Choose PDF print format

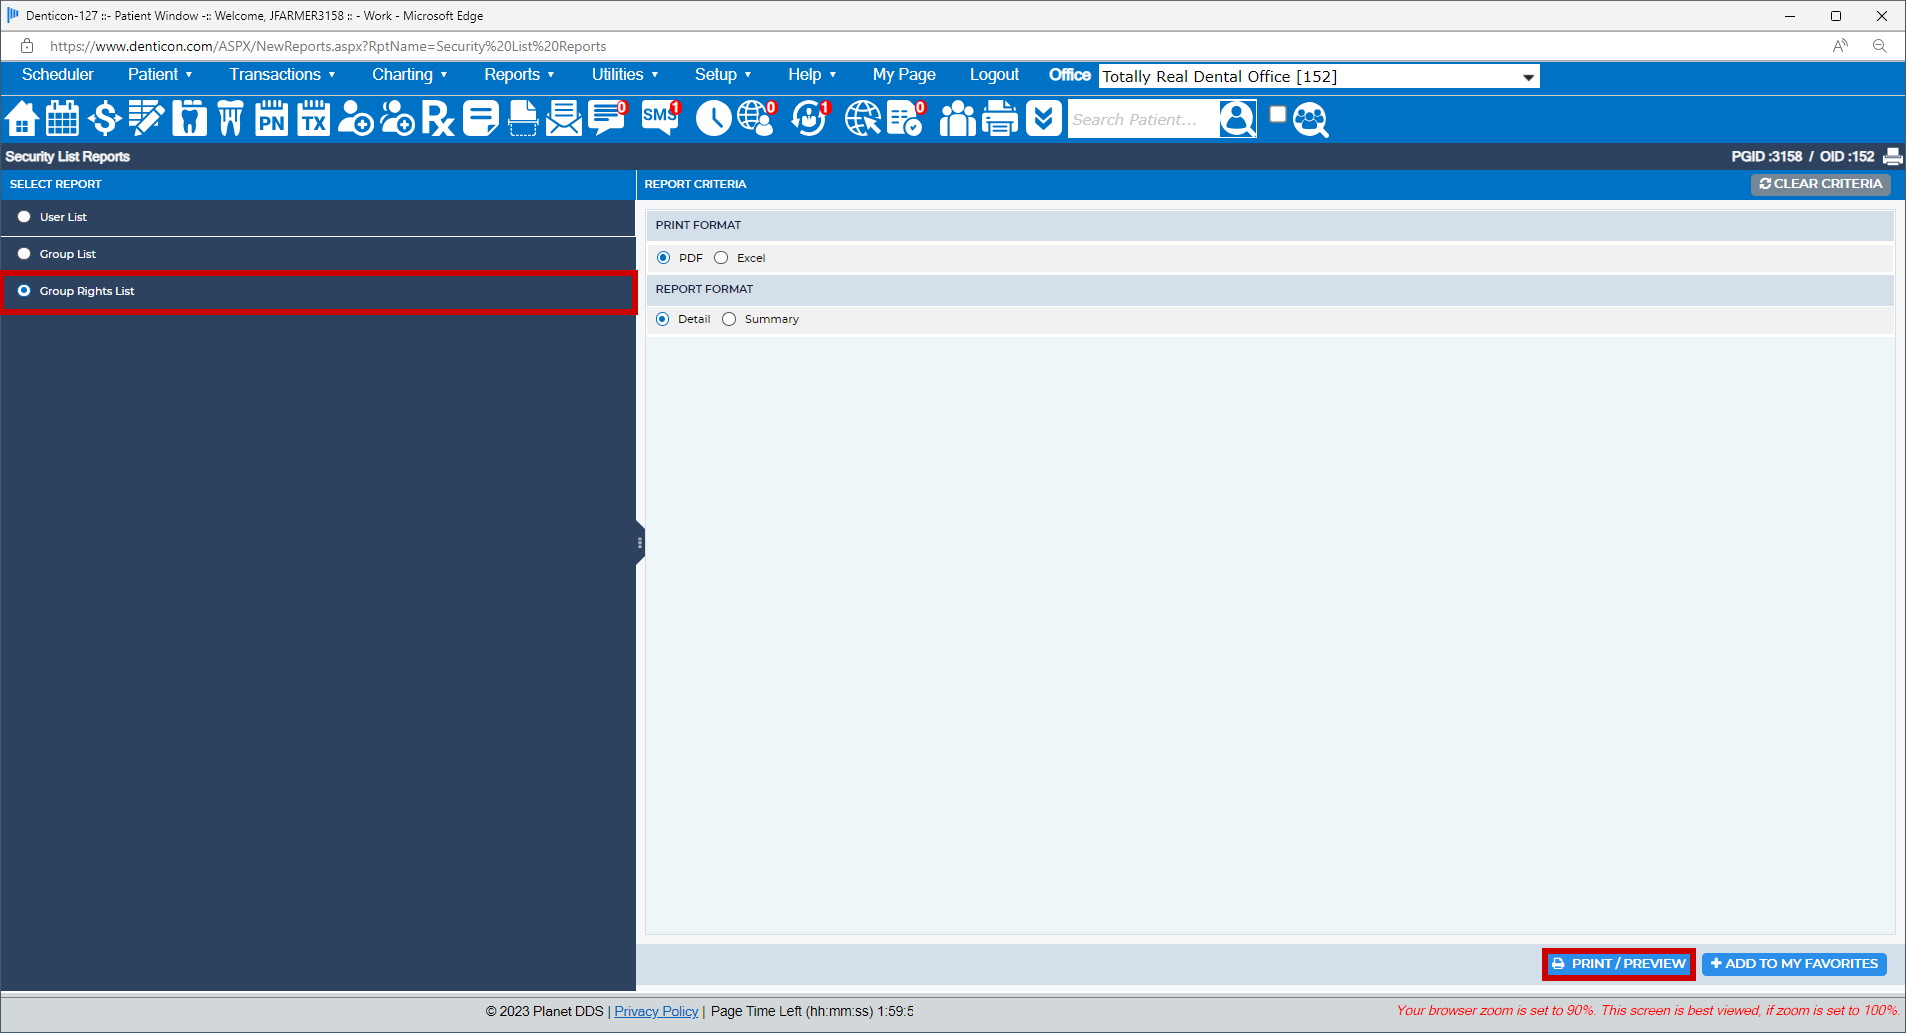pos(663,258)
